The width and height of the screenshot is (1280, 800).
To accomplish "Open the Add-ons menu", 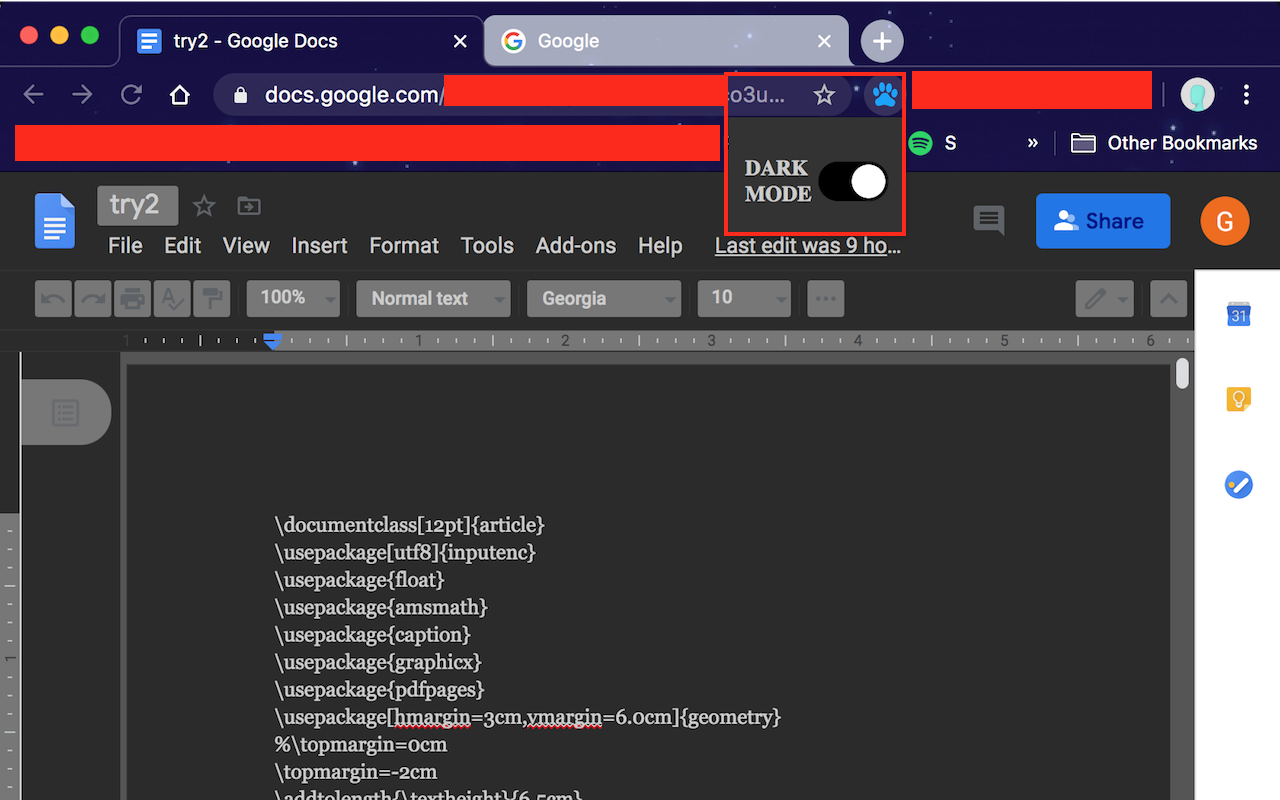I will point(575,245).
